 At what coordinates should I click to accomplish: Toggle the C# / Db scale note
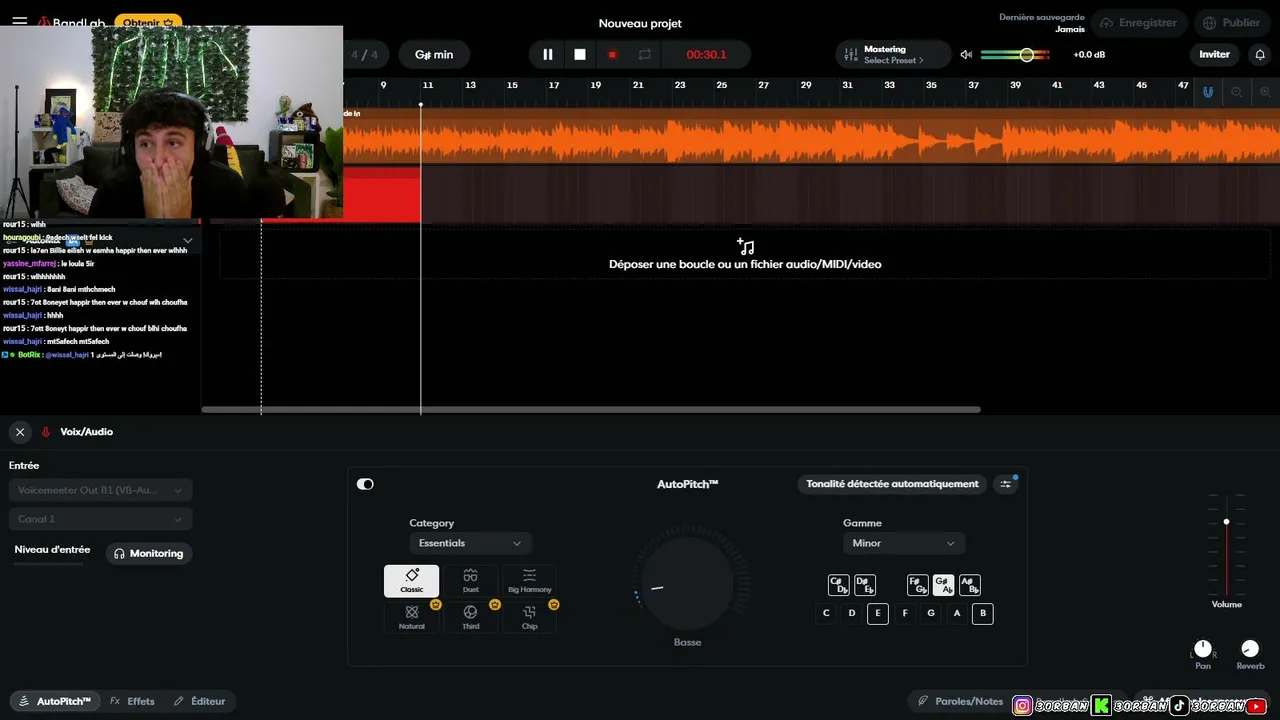(x=839, y=585)
